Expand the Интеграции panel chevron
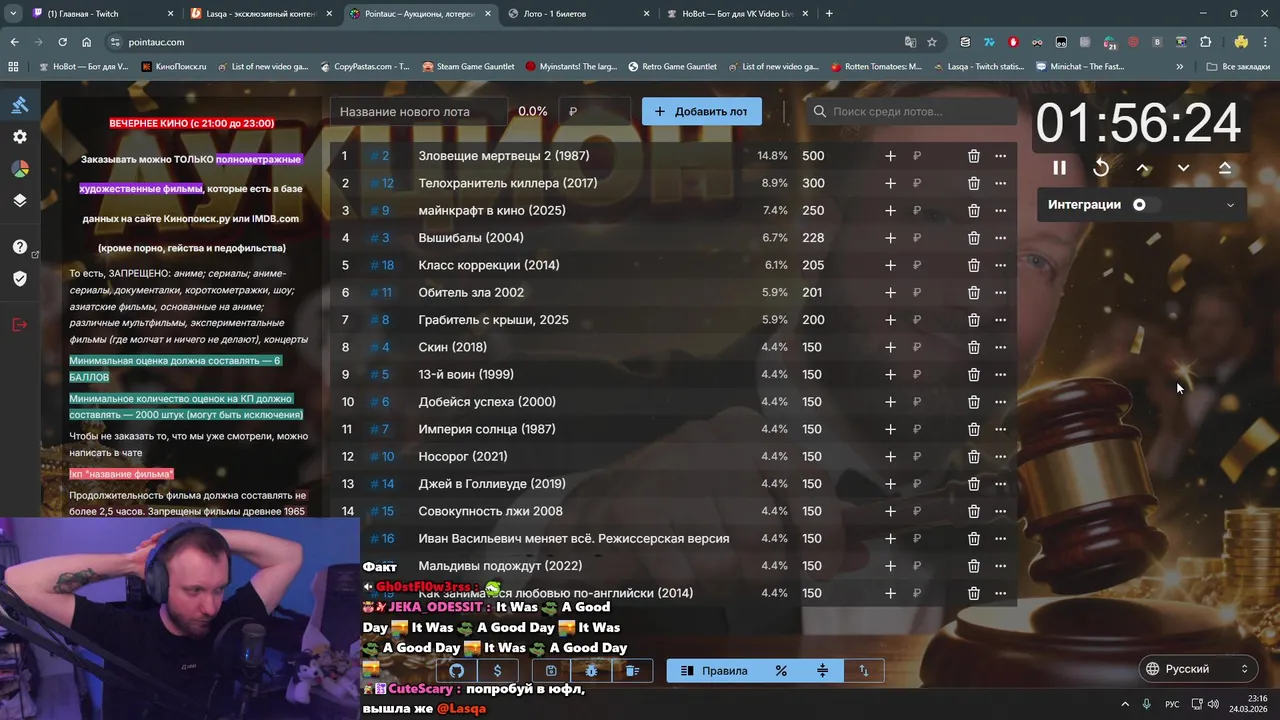Image resolution: width=1280 pixels, height=720 pixels. [1230, 205]
